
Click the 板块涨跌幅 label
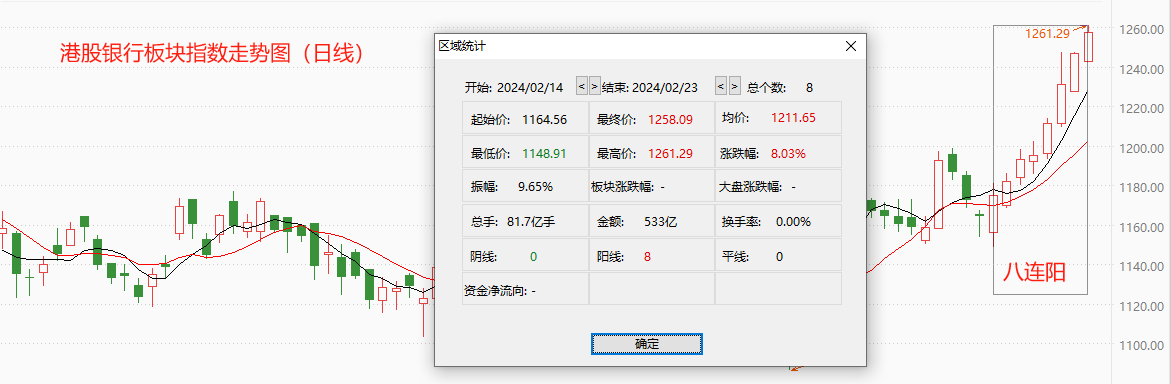pos(623,187)
